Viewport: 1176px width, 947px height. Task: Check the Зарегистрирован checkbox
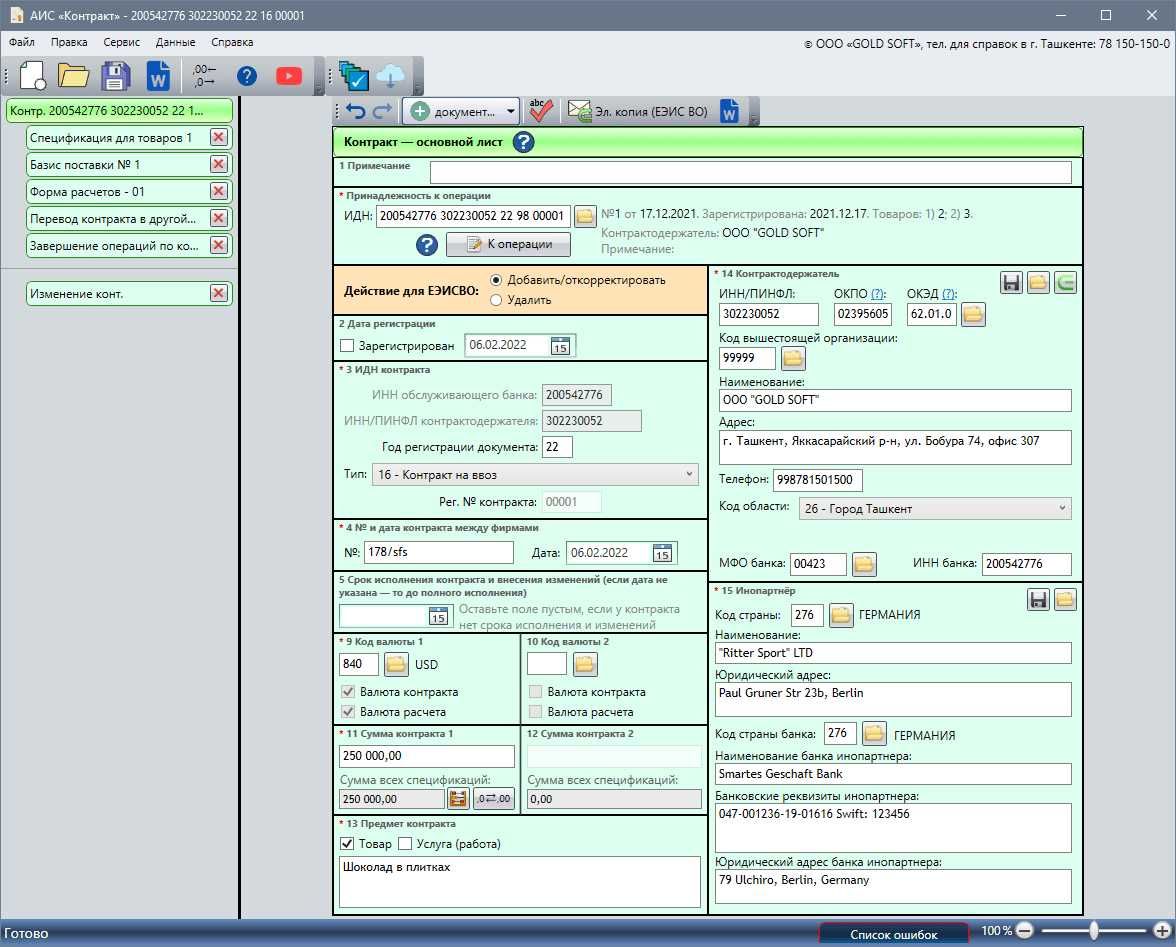pyautogui.click(x=346, y=346)
